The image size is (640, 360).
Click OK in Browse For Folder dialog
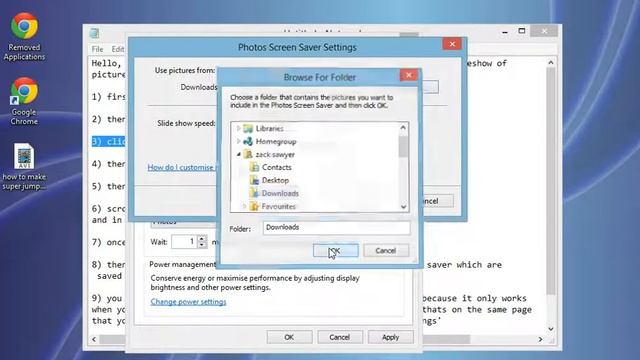coord(336,251)
